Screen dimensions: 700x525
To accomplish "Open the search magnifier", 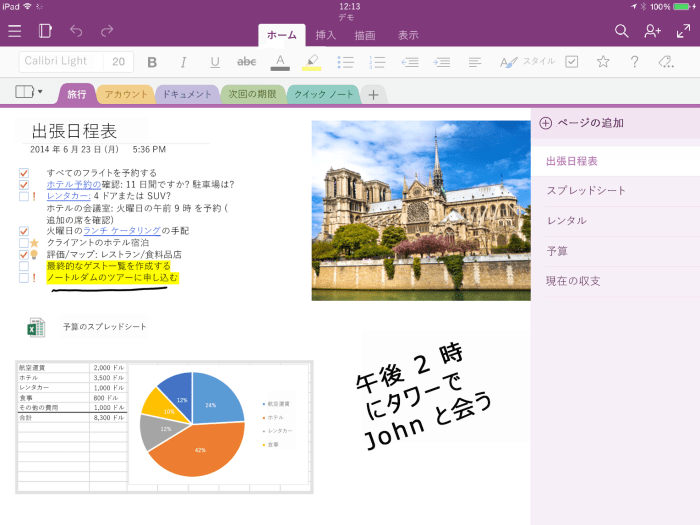I will pos(621,31).
